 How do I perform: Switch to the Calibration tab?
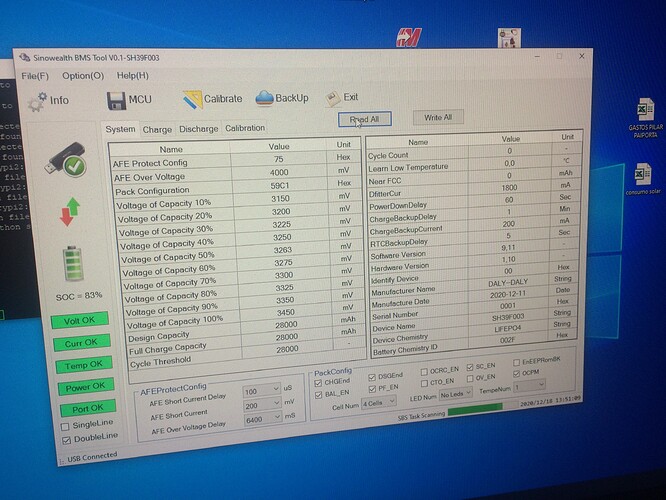[x=245, y=128]
